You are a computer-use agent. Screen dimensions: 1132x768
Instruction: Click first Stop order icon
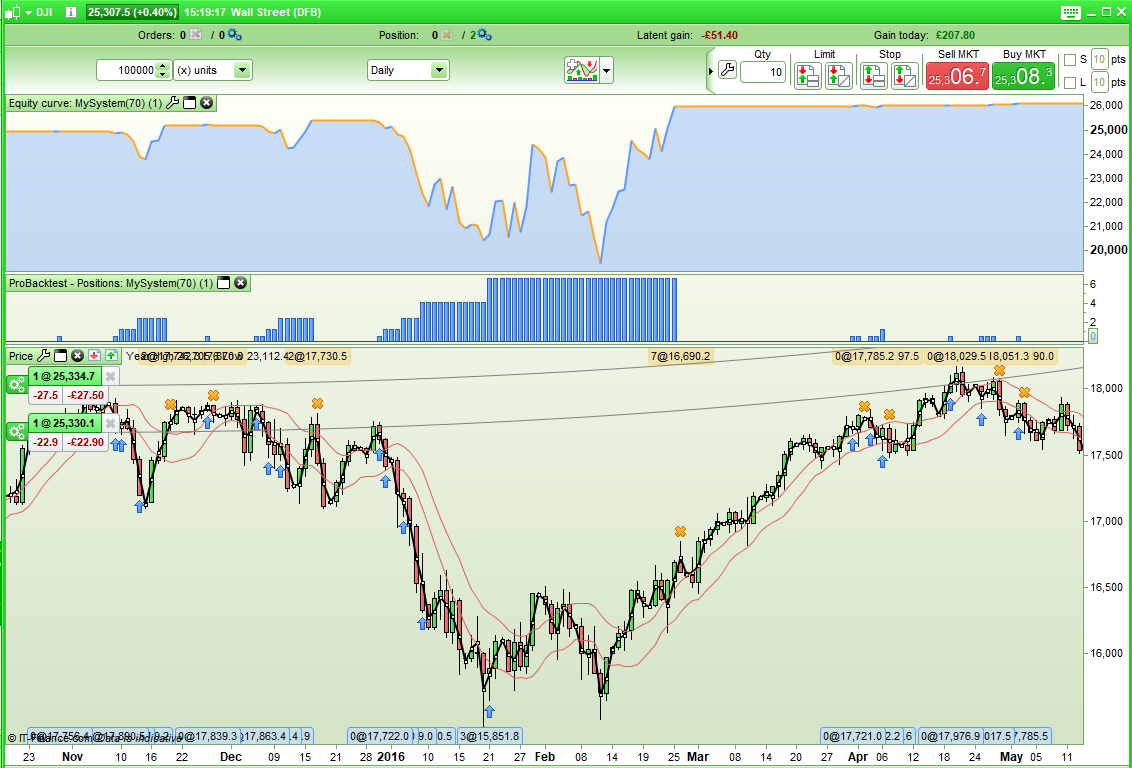pyautogui.click(x=874, y=75)
